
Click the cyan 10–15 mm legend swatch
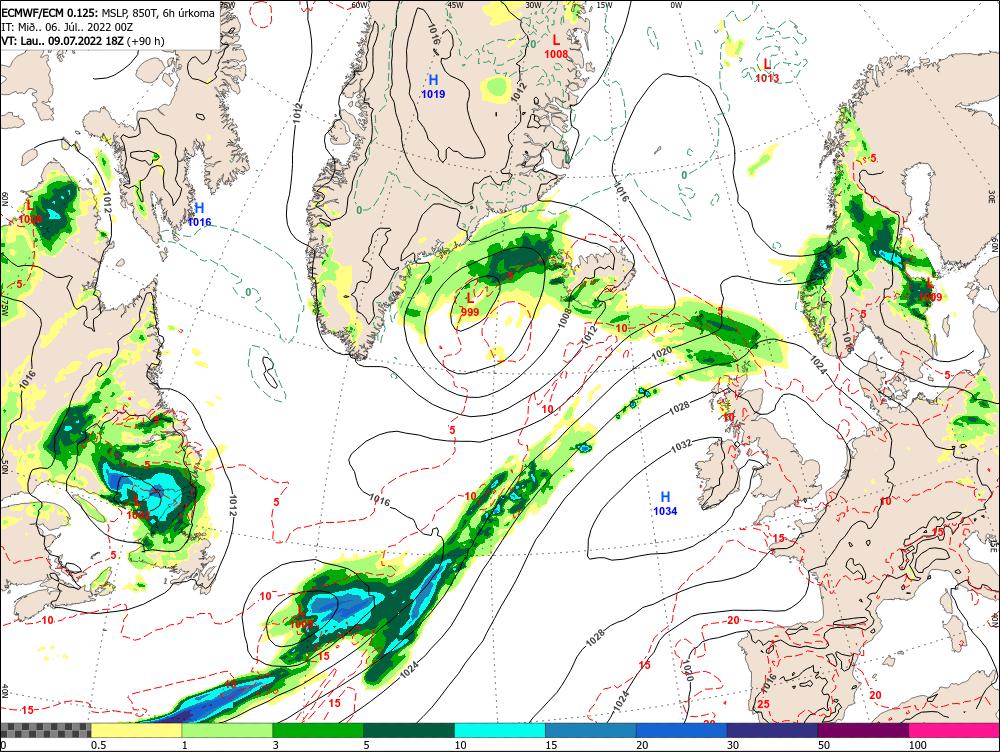[x=500, y=730]
